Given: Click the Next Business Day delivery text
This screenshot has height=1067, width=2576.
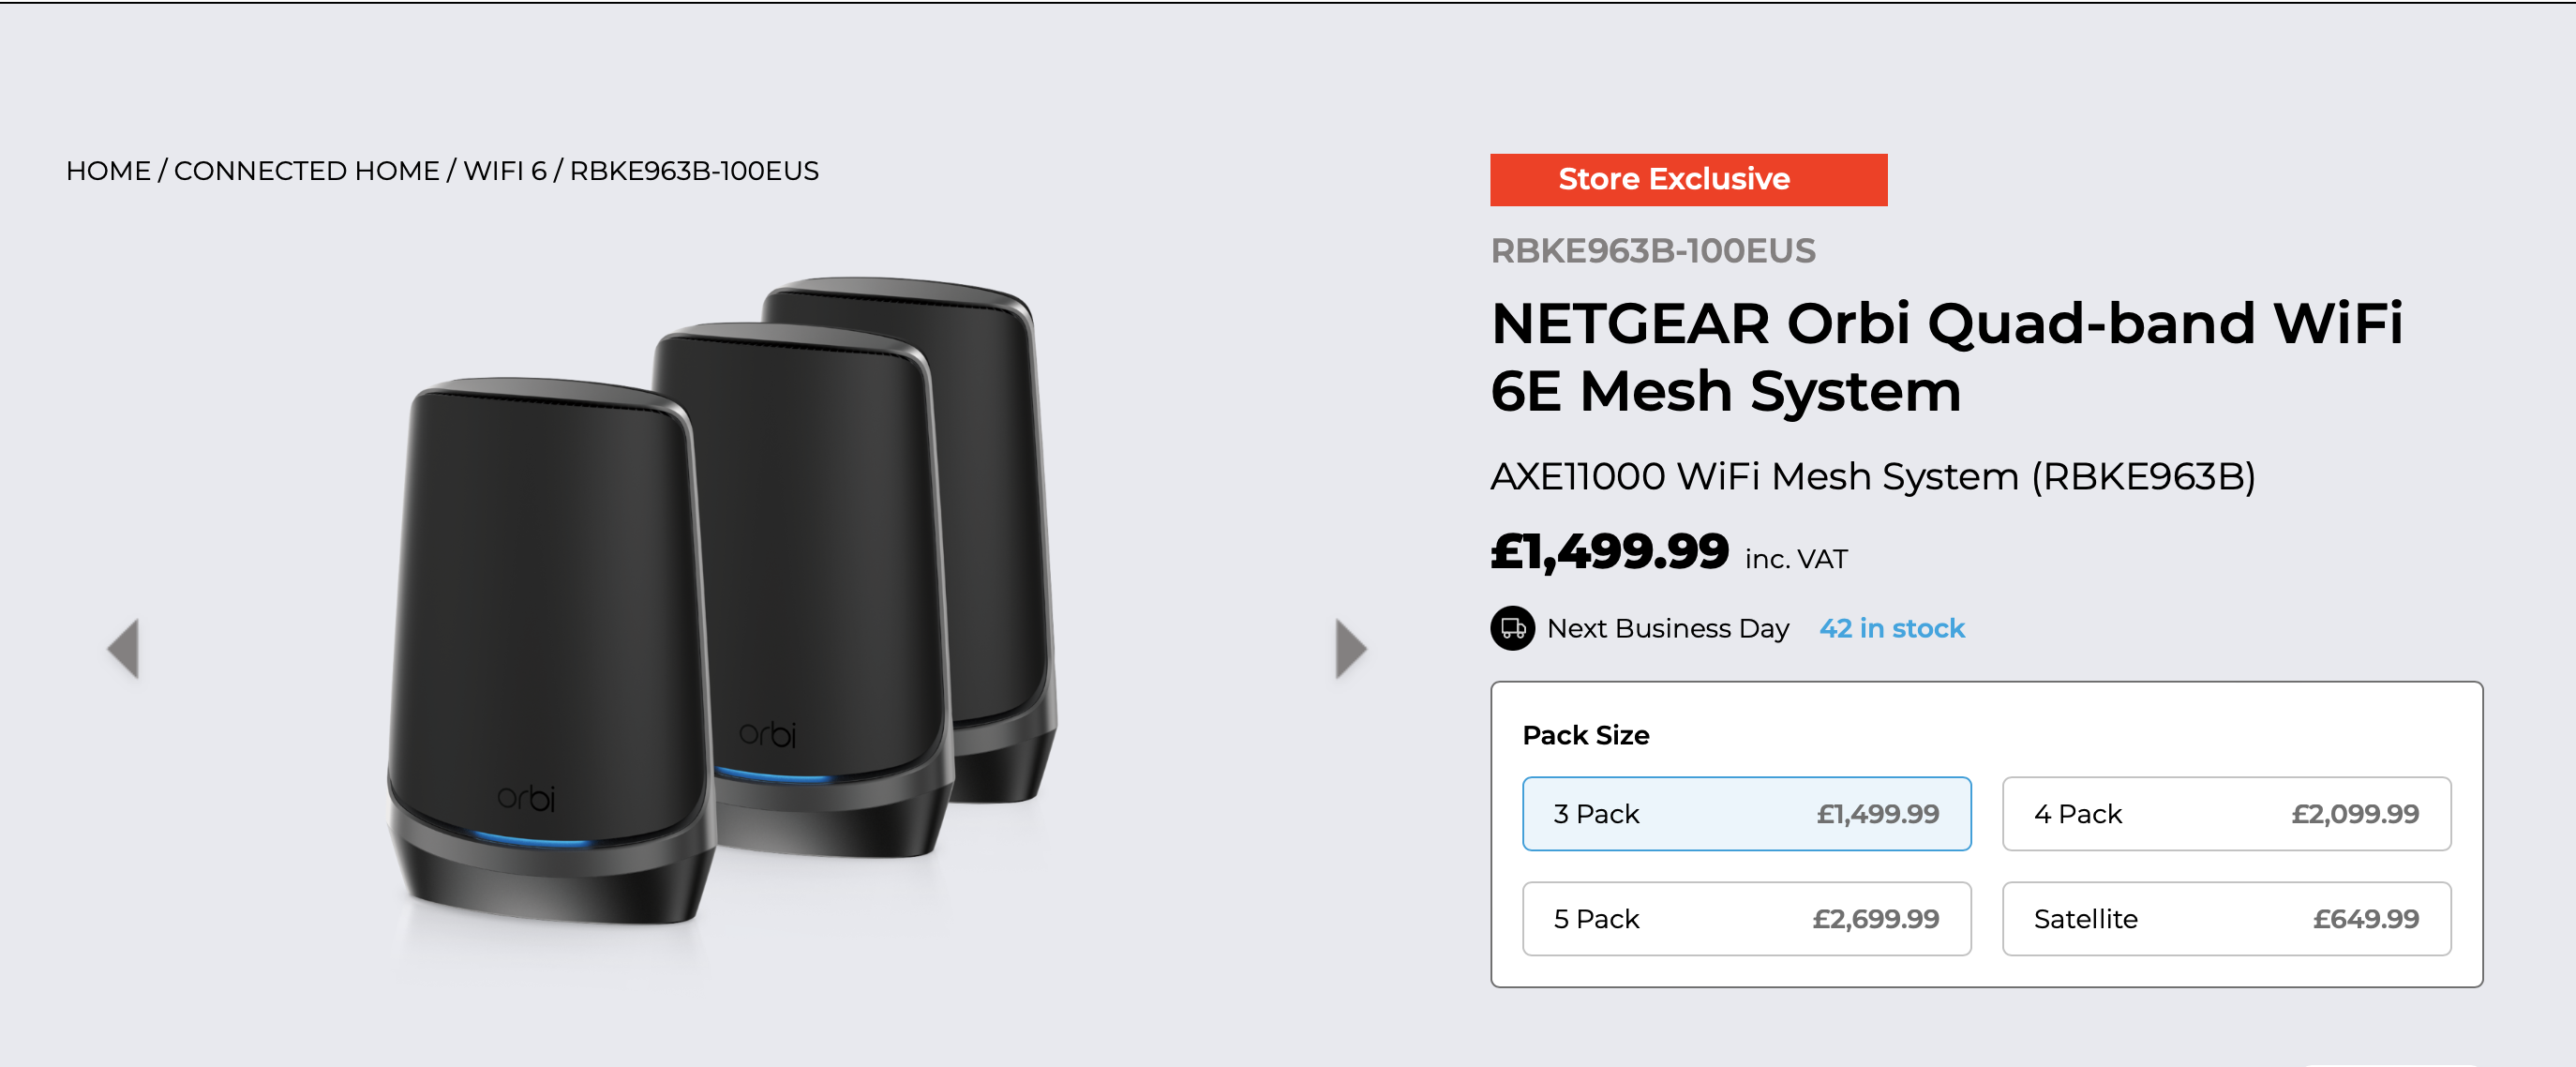Looking at the screenshot, I should click(1667, 629).
